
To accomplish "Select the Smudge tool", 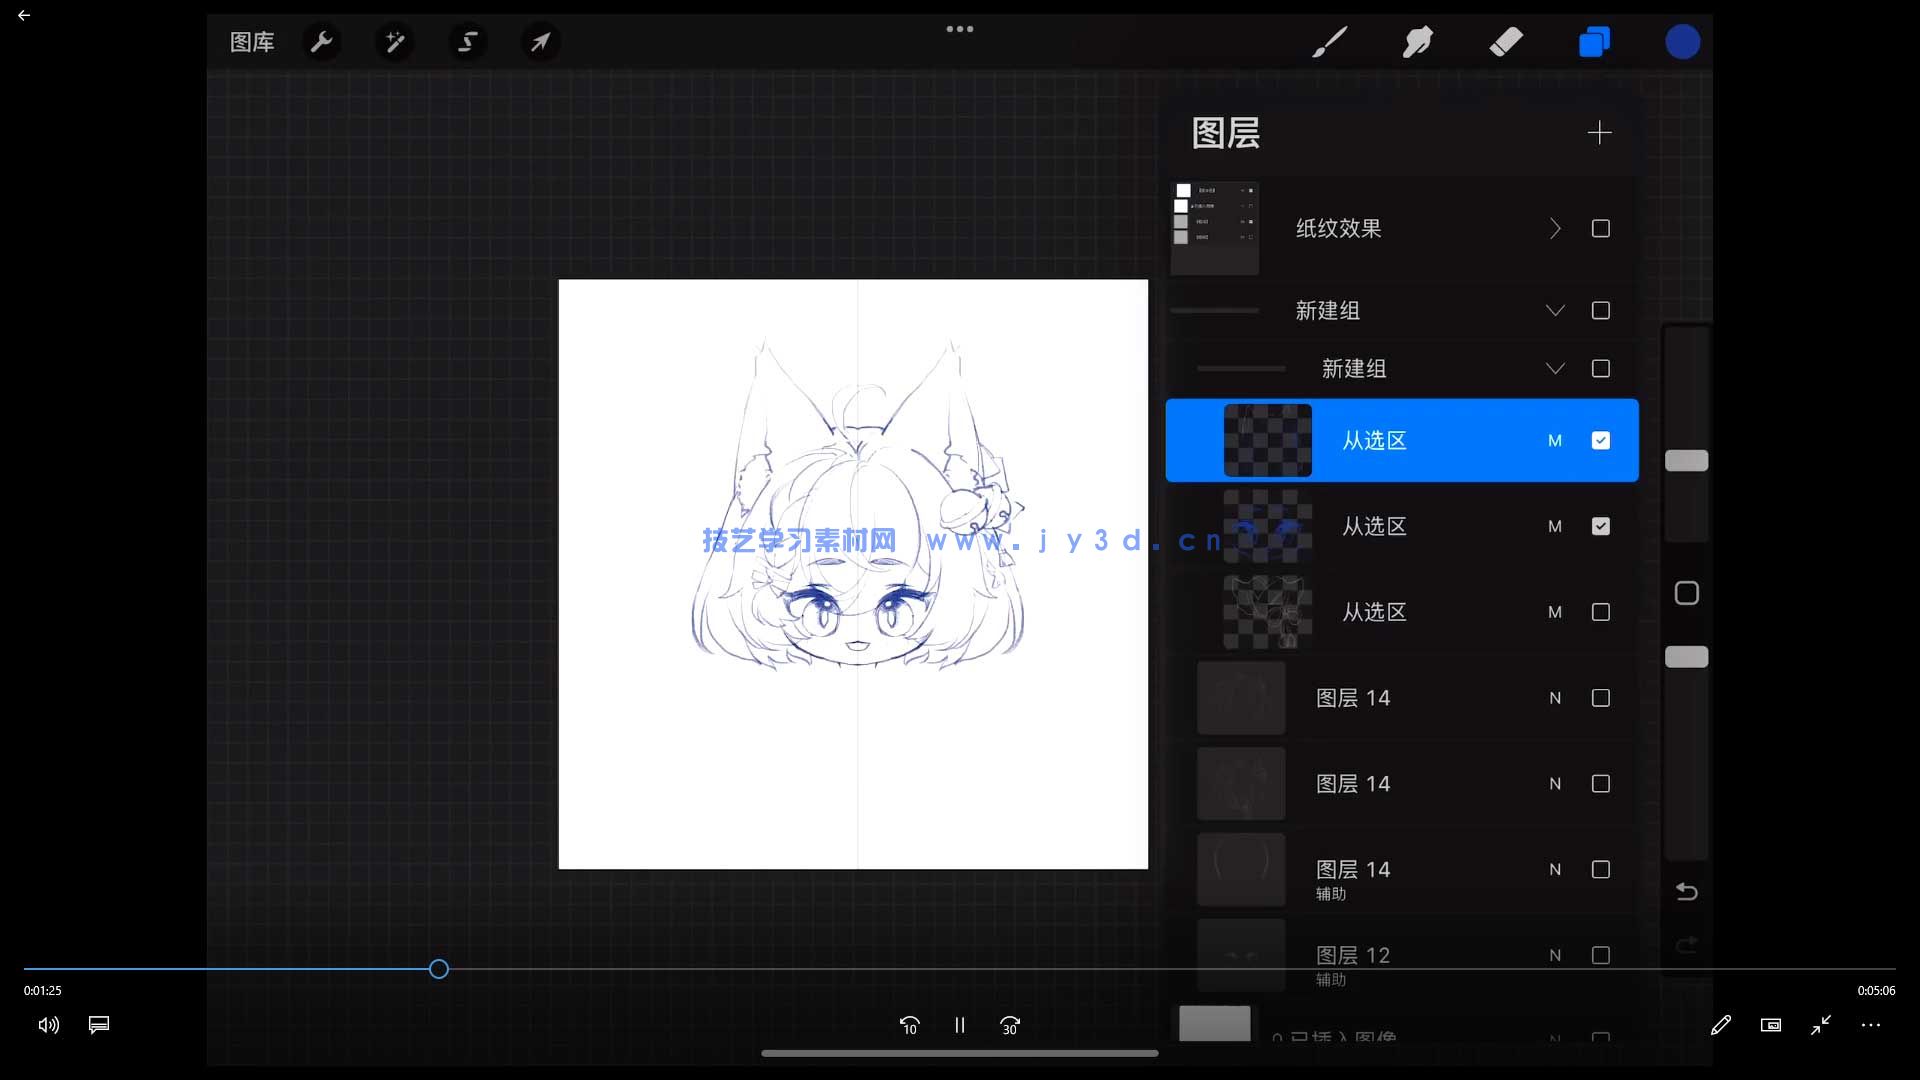I will [x=1417, y=42].
